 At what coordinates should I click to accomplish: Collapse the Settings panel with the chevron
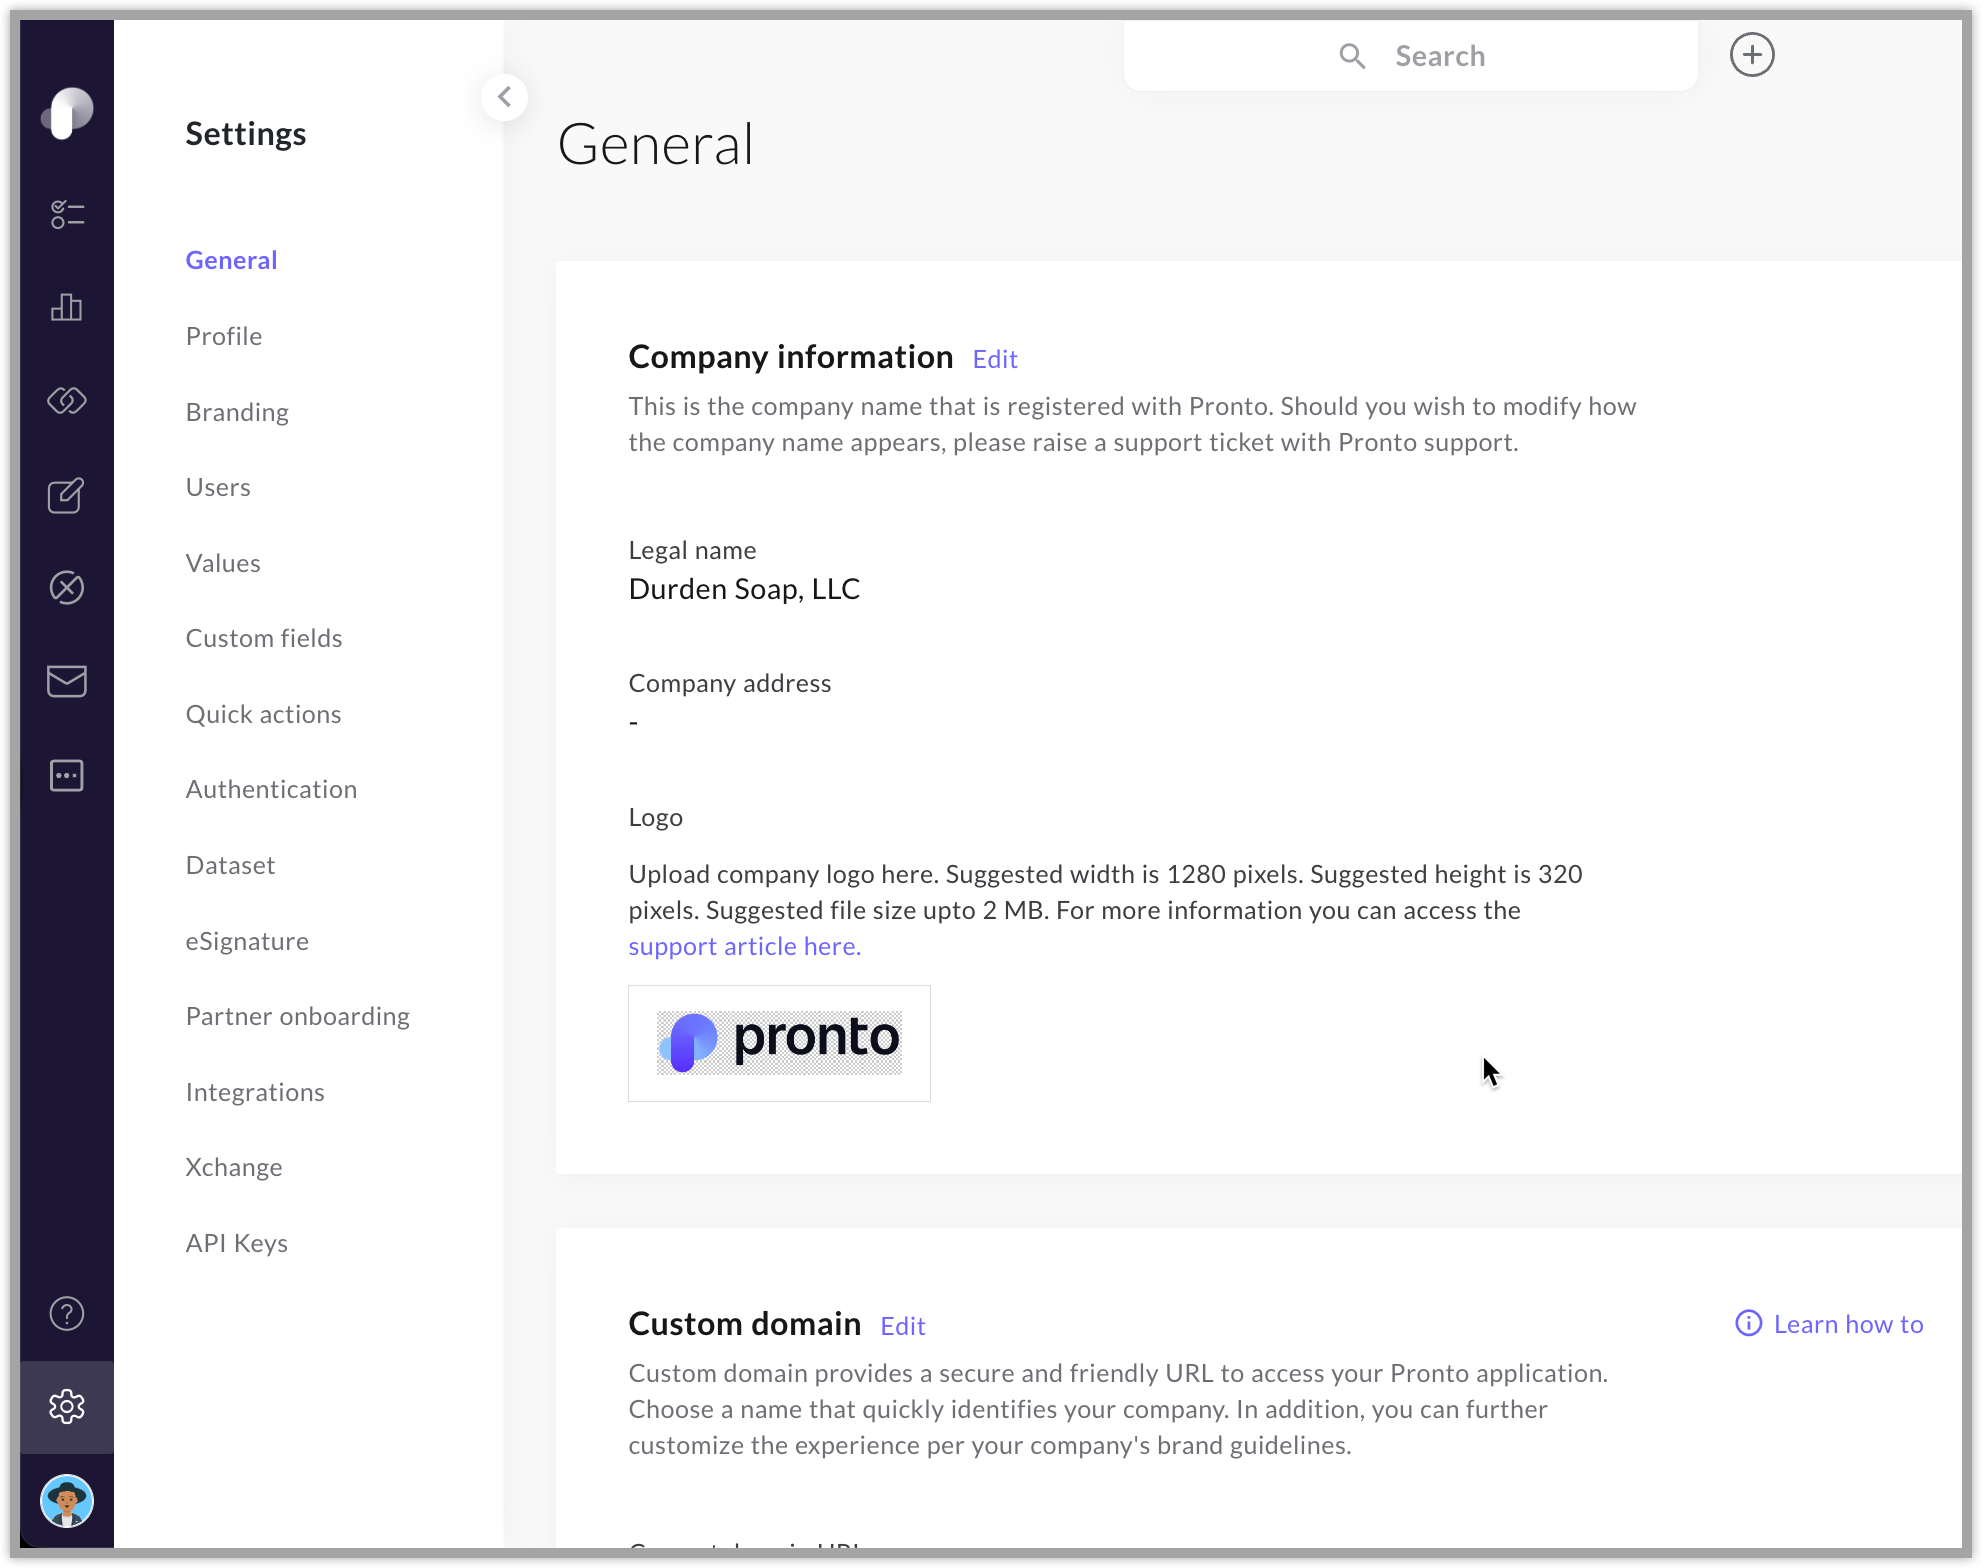point(504,97)
